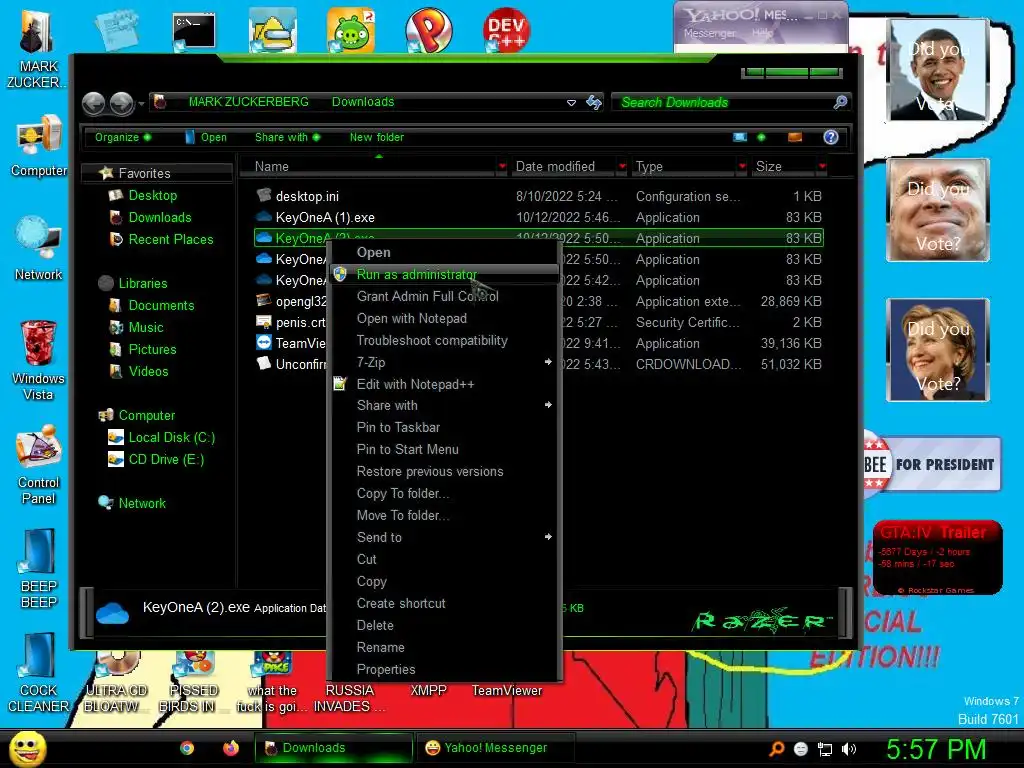Click the magnifier tray icon in taskbar
The image size is (1024, 768).
[x=777, y=749]
